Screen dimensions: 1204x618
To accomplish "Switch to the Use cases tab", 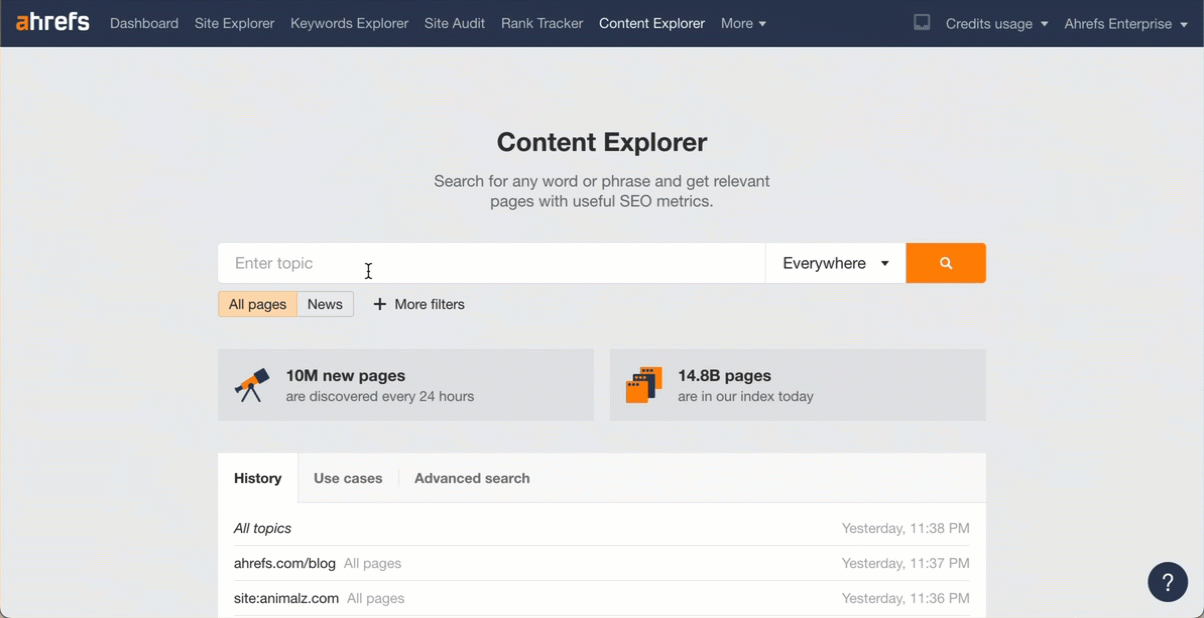I will coord(347,478).
